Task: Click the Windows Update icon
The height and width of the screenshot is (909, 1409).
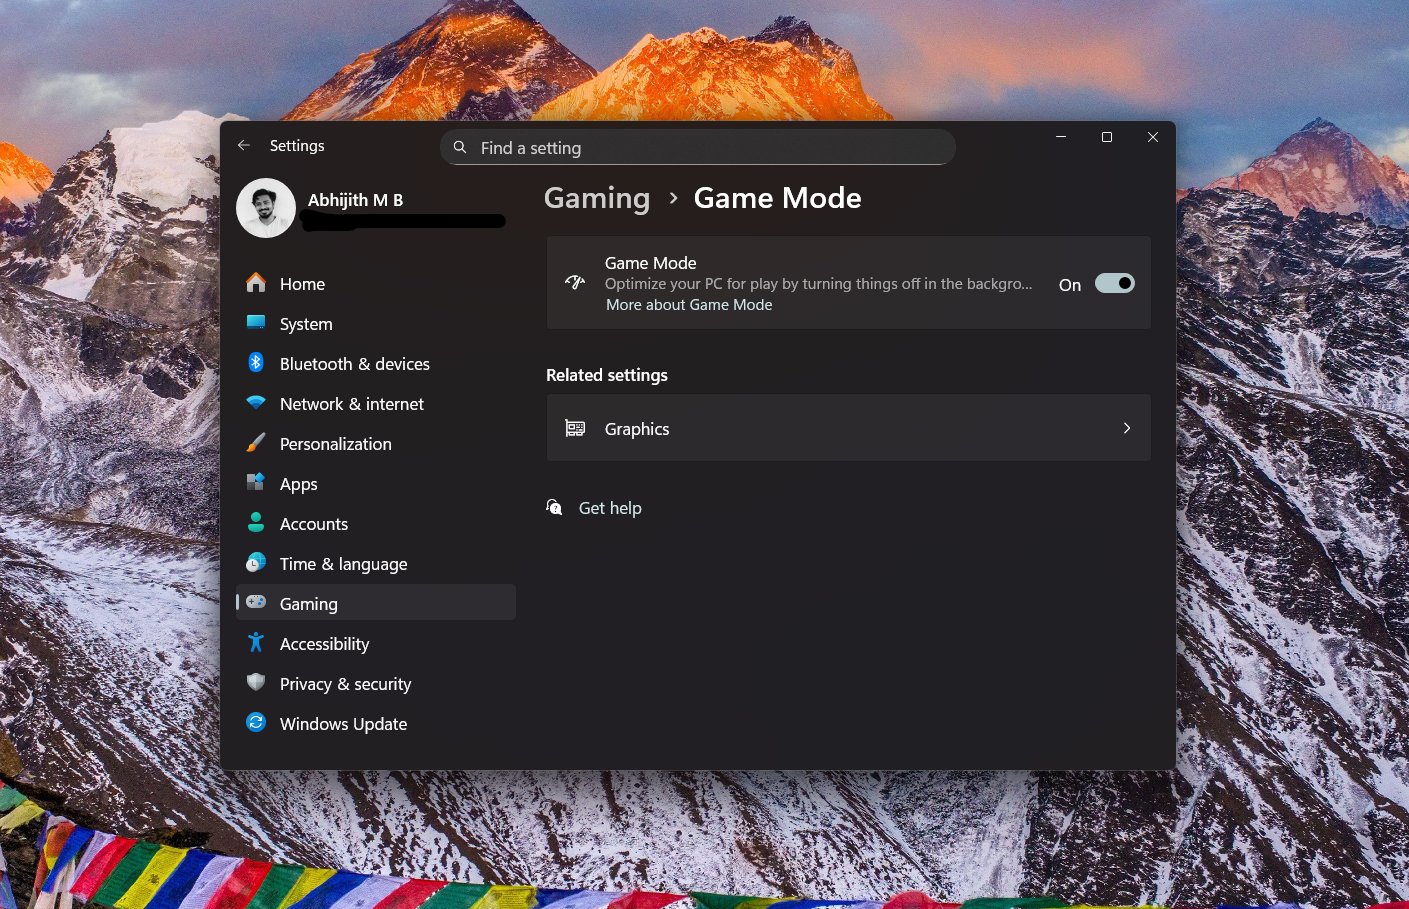Action: tap(256, 723)
